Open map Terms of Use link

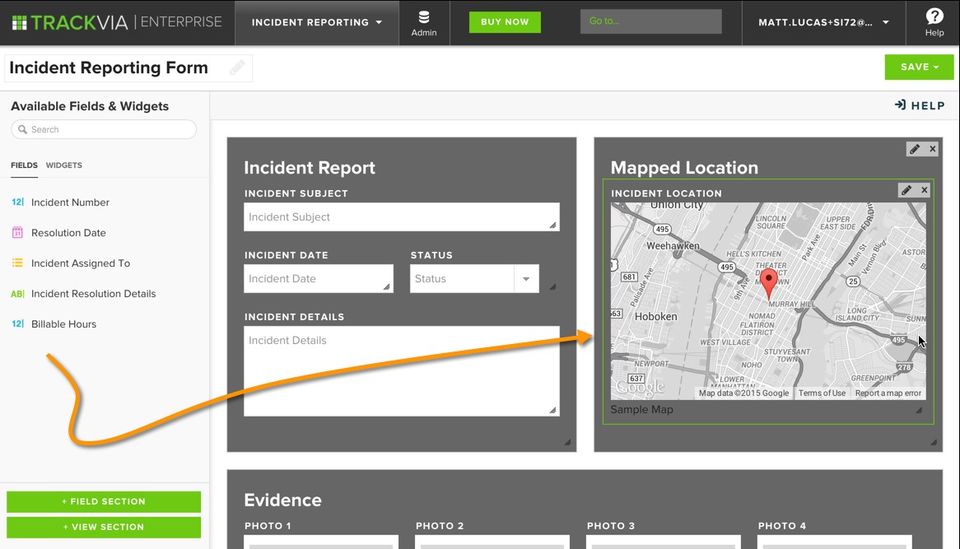pos(822,393)
